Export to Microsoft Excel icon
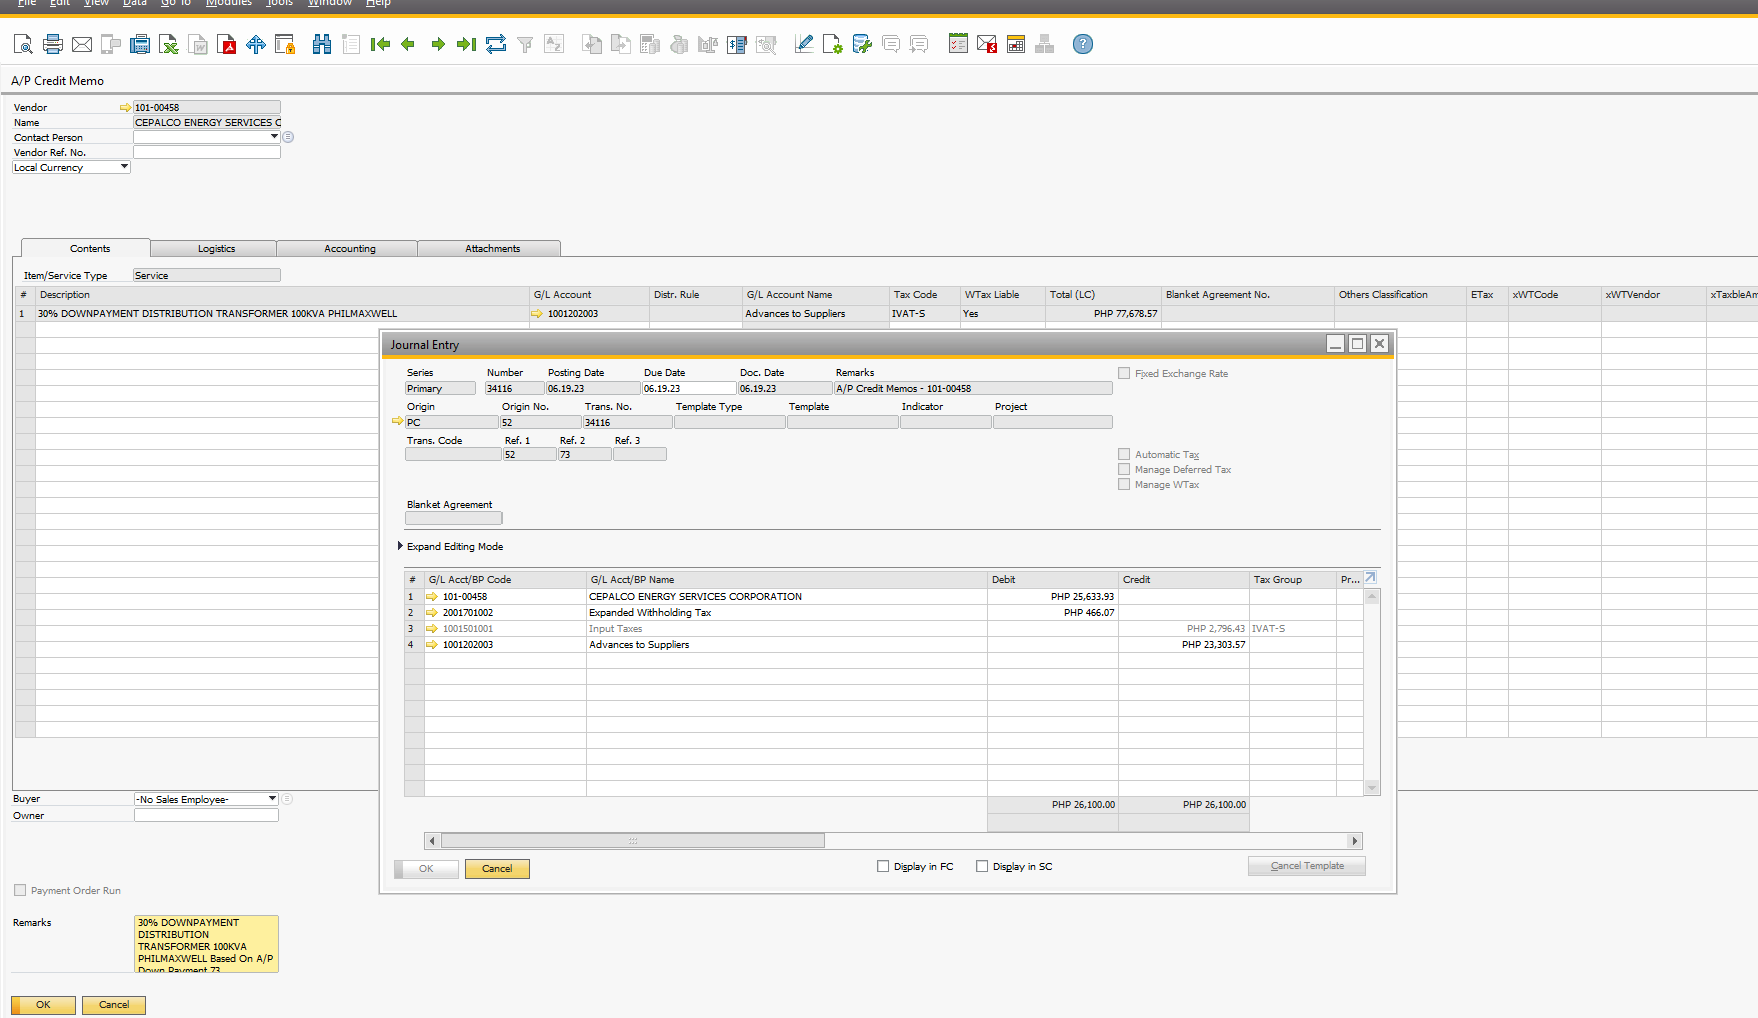This screenshot has width=1758, height=1018. pyautogui.click(x=169, y=44)
